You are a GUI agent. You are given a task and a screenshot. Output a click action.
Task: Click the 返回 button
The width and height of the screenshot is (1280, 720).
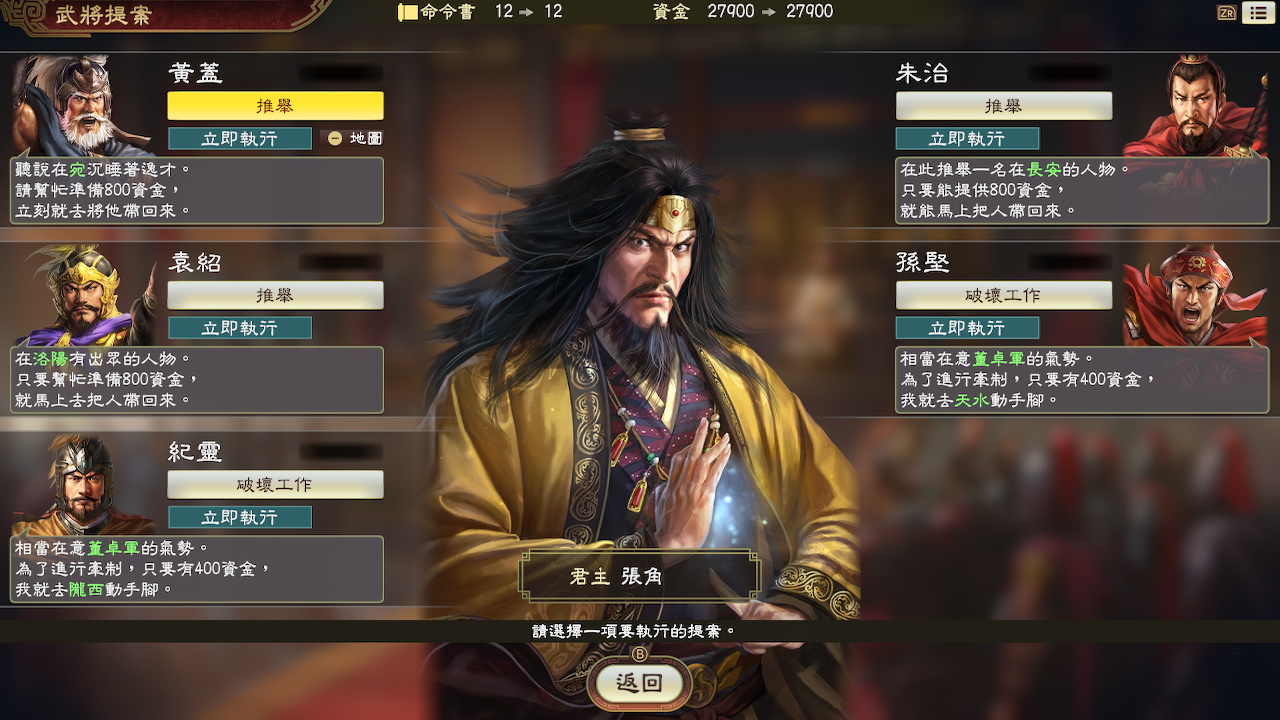640,683
